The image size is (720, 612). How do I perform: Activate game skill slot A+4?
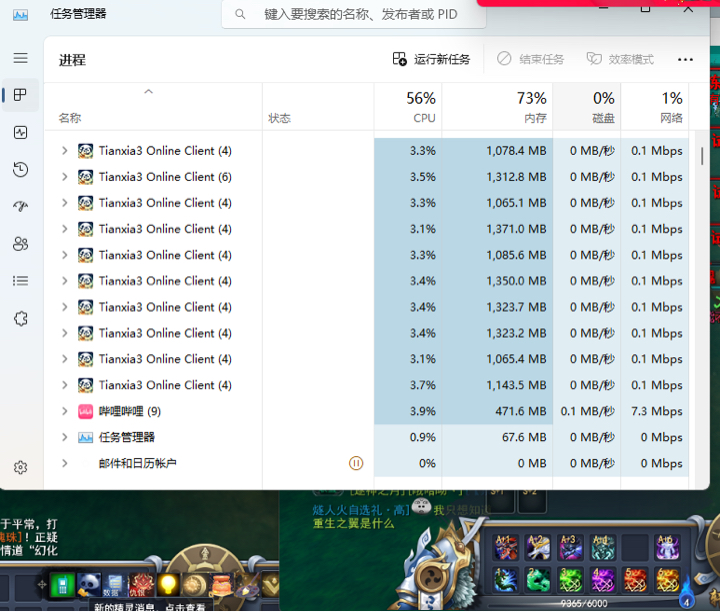pos(602,547)
